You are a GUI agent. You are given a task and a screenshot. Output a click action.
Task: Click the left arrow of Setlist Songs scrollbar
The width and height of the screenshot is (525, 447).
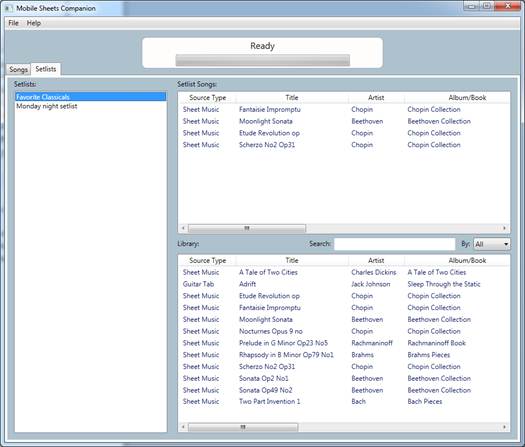click(183, 228)
